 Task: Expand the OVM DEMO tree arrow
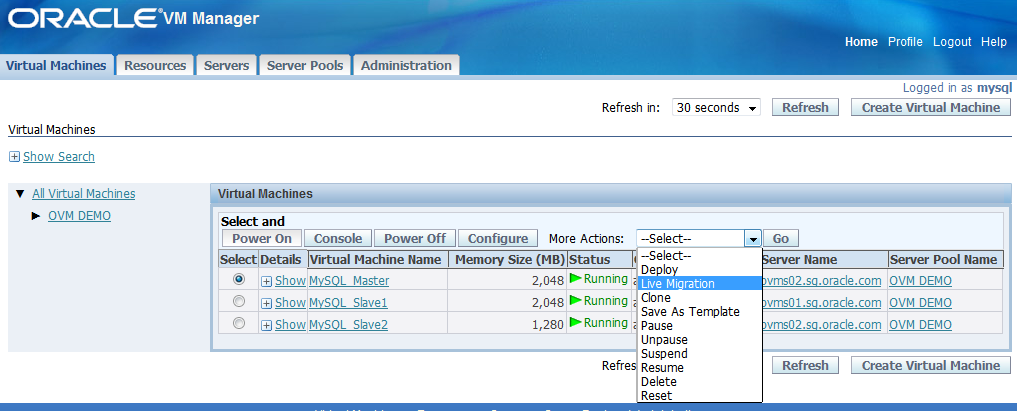click(x=36, y=216)
